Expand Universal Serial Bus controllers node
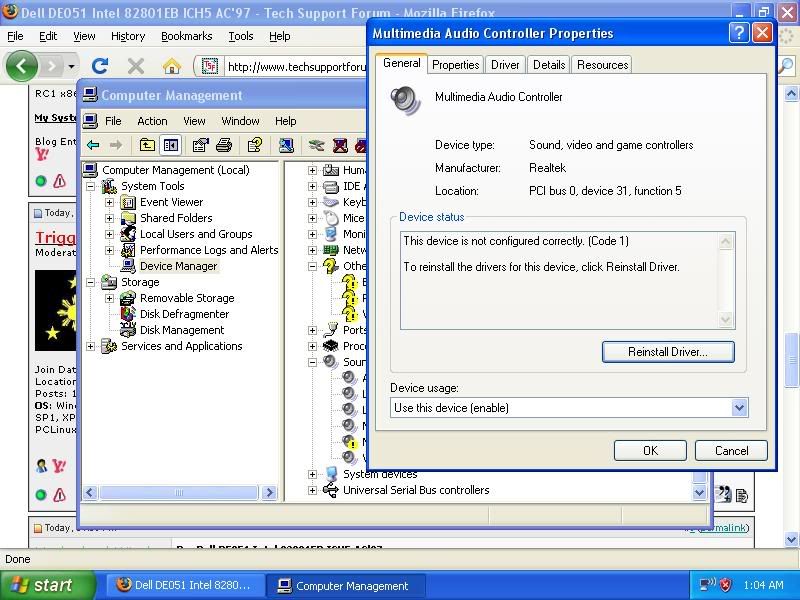The width and height of the screenshot is (800, 600). [312, 490]
